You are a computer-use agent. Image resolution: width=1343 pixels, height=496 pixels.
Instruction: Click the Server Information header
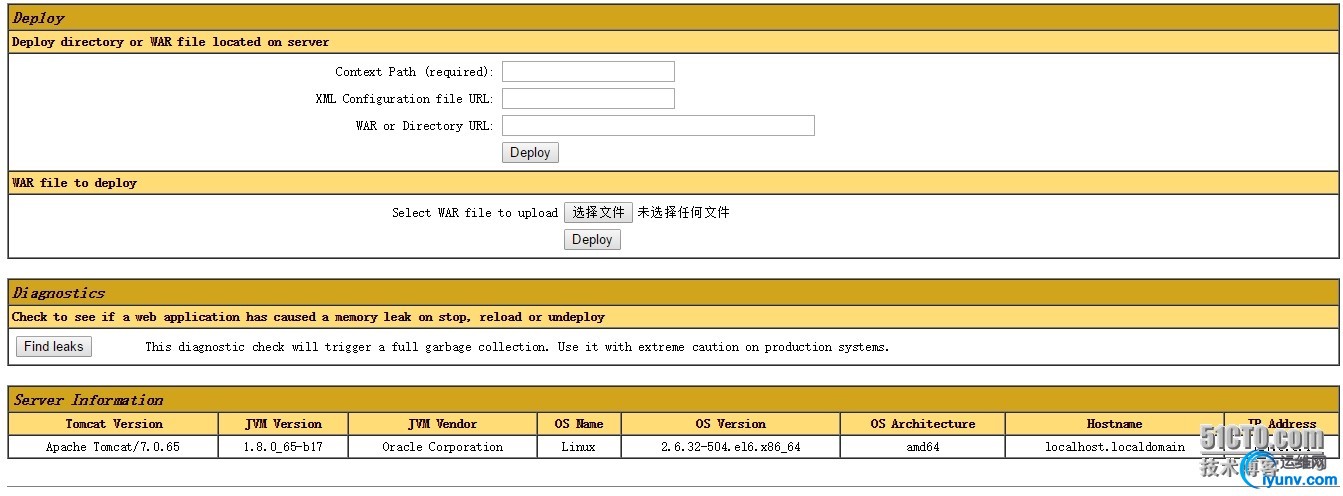click(672, 400)
